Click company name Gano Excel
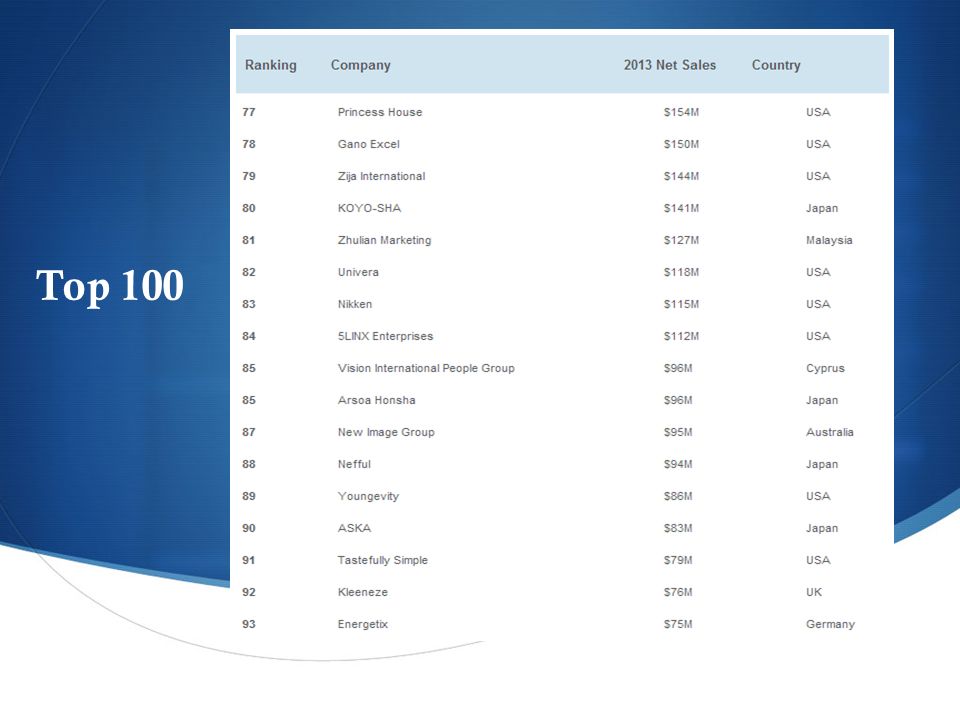 coord(369,144)
